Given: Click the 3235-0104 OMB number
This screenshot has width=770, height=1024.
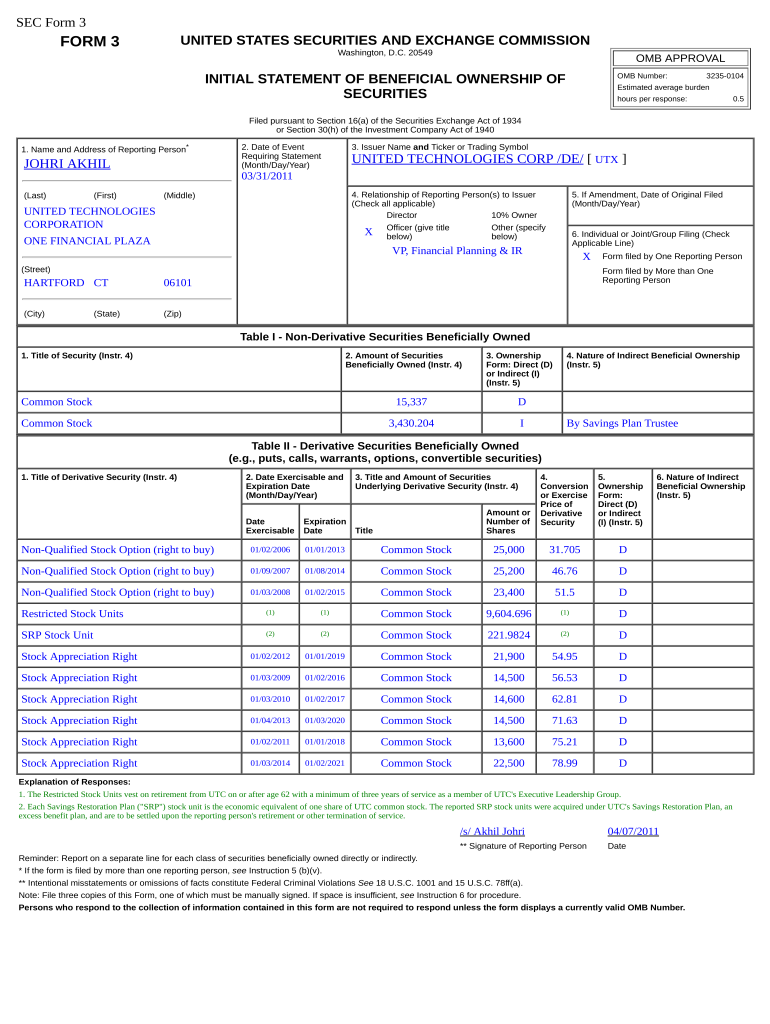Looking at the screenshot, I should click(x=724, y=76).
